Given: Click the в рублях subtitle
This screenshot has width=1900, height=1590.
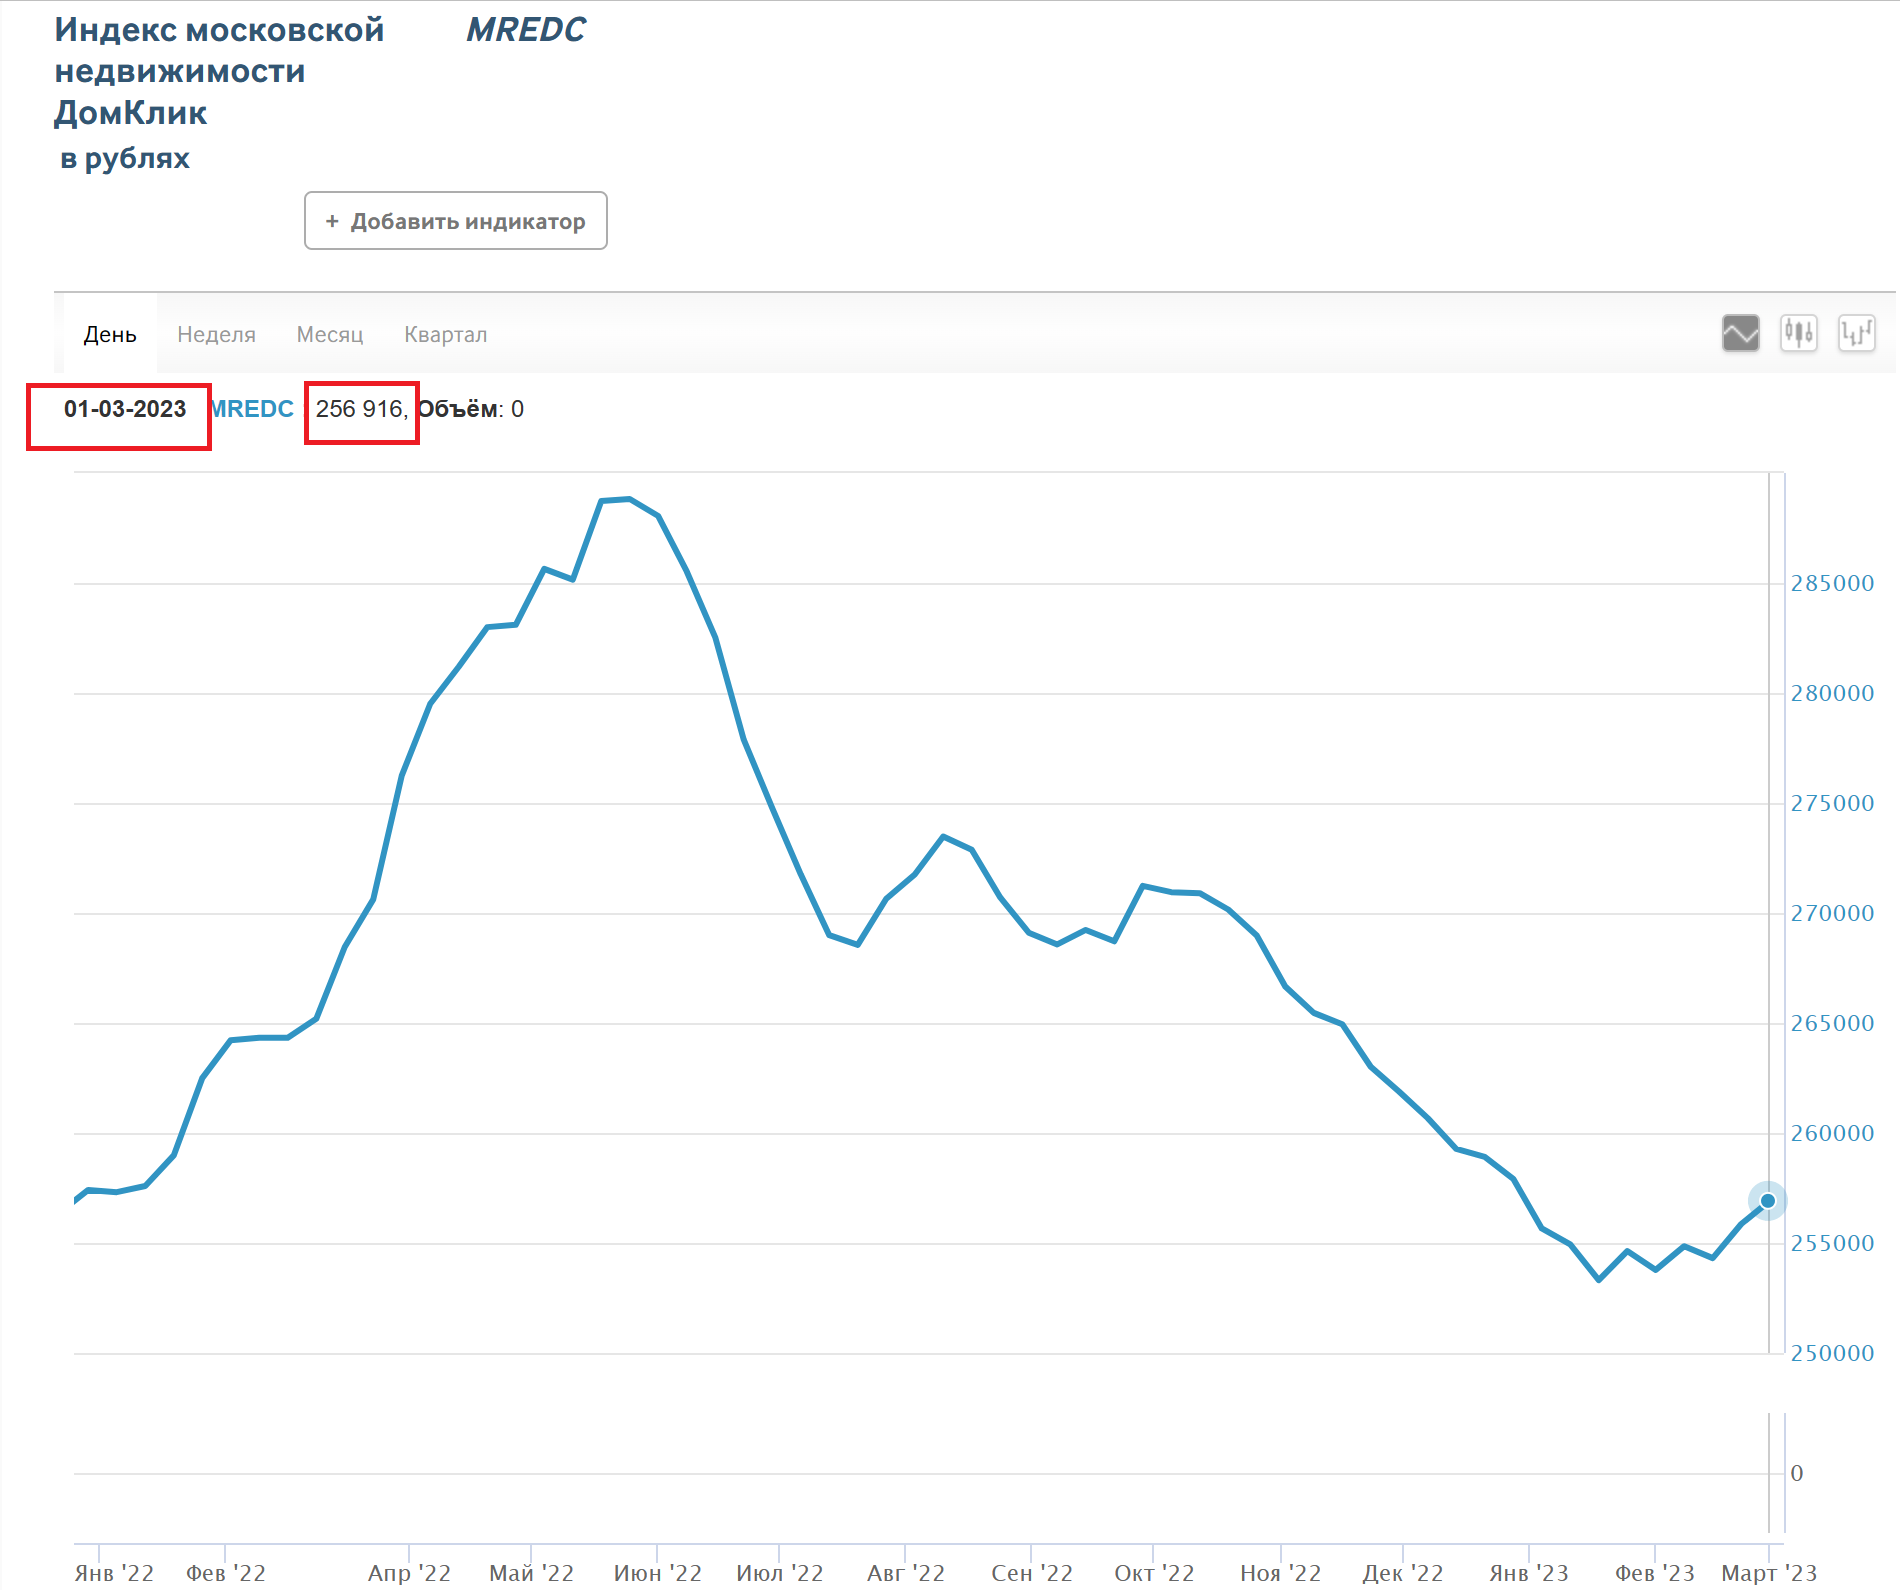Looking at the screenshot, I should [x=125, y=158].
